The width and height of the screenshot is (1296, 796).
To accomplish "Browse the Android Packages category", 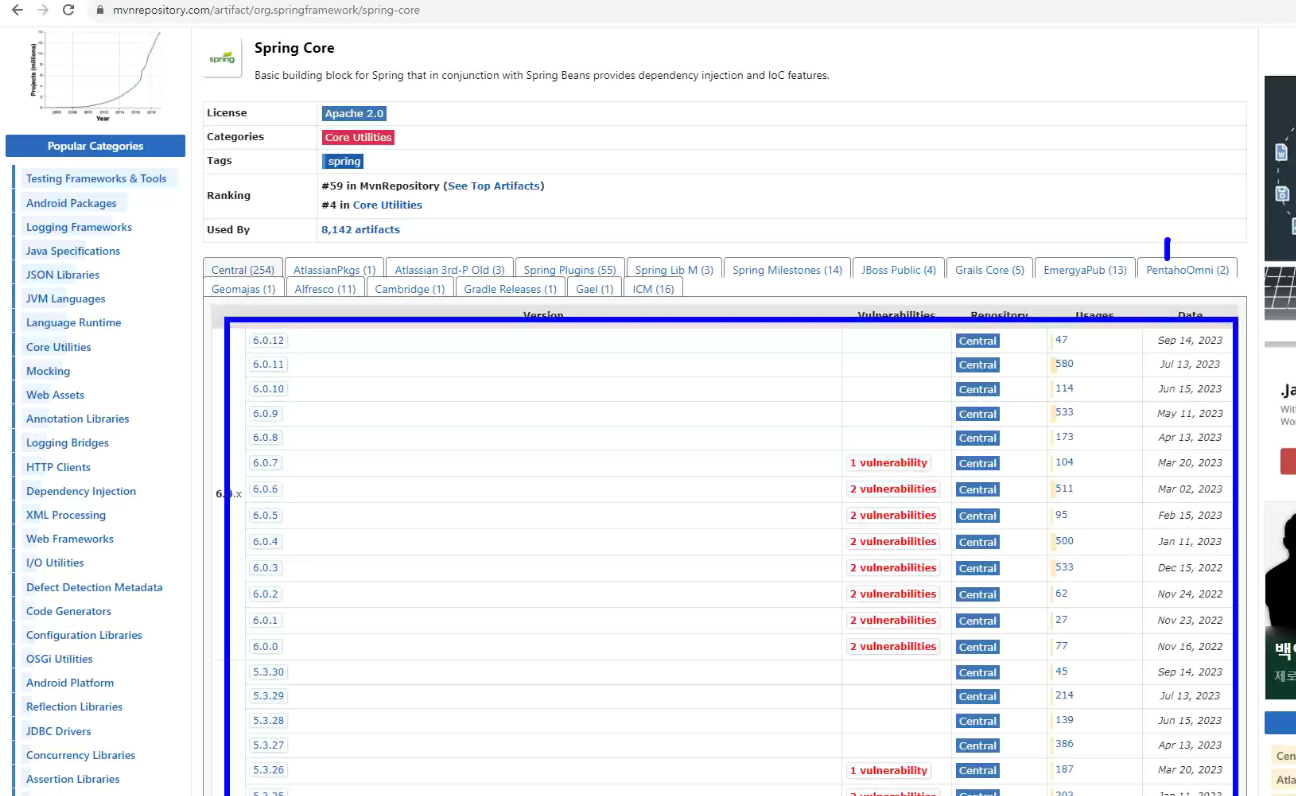I will click(x=71, y=203).
